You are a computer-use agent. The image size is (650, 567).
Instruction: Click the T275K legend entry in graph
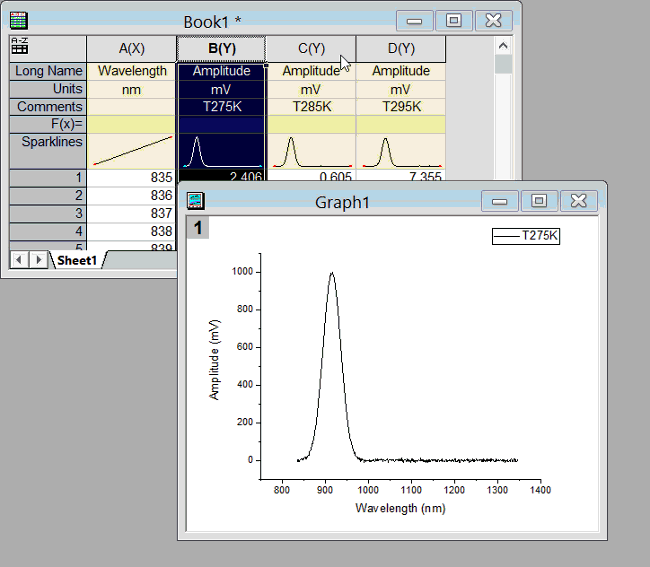527,236
